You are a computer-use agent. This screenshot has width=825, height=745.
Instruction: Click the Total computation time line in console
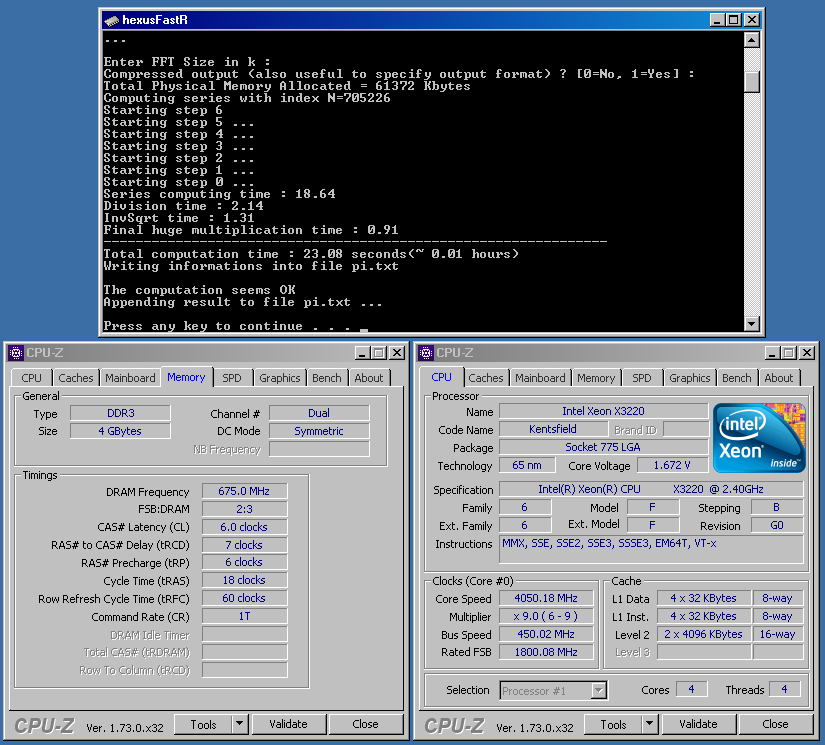311,254
